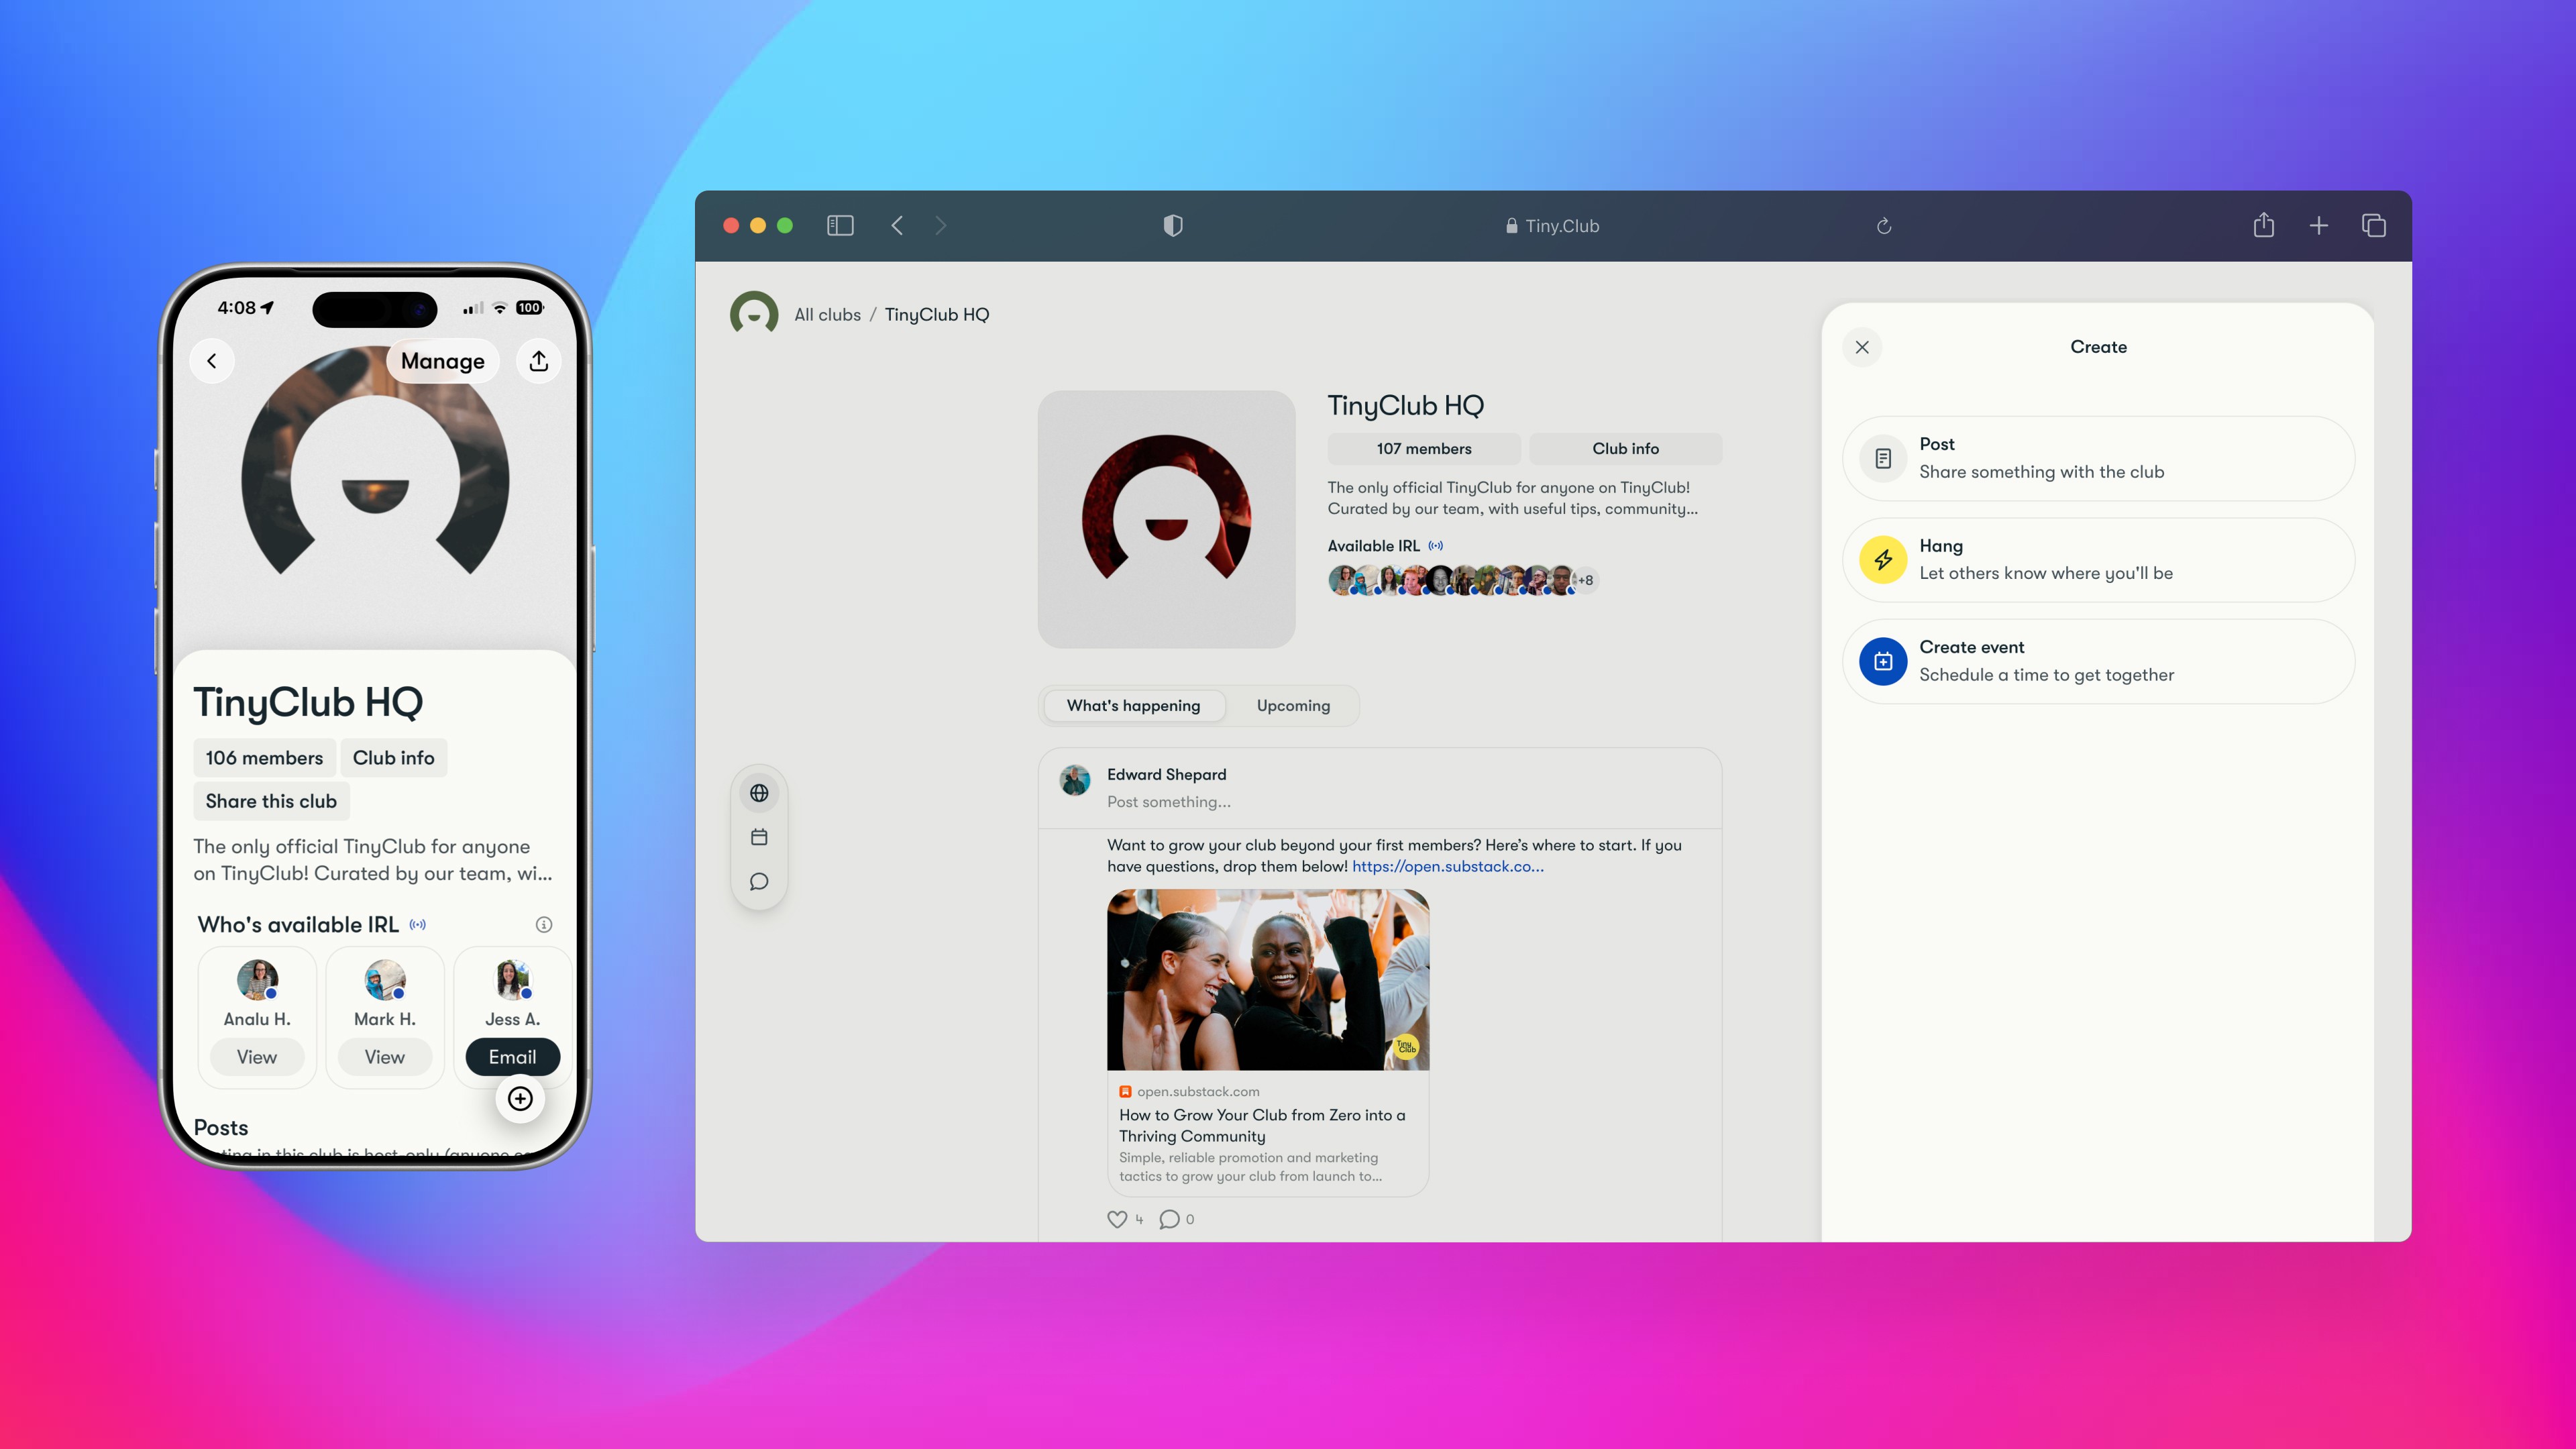Open the chat bubble icon in the left sidebar
Image resolution: width=2576 pixels, height=1449 pixels.
(759, 881)
